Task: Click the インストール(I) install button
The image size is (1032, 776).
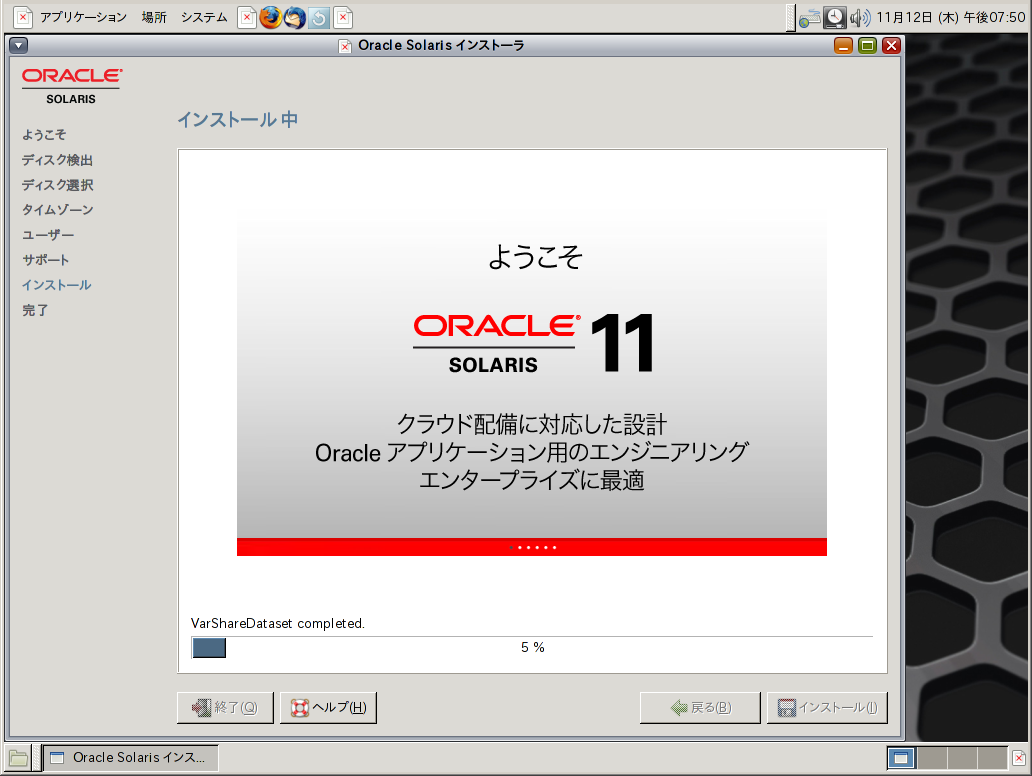Action: pos(827,708)
